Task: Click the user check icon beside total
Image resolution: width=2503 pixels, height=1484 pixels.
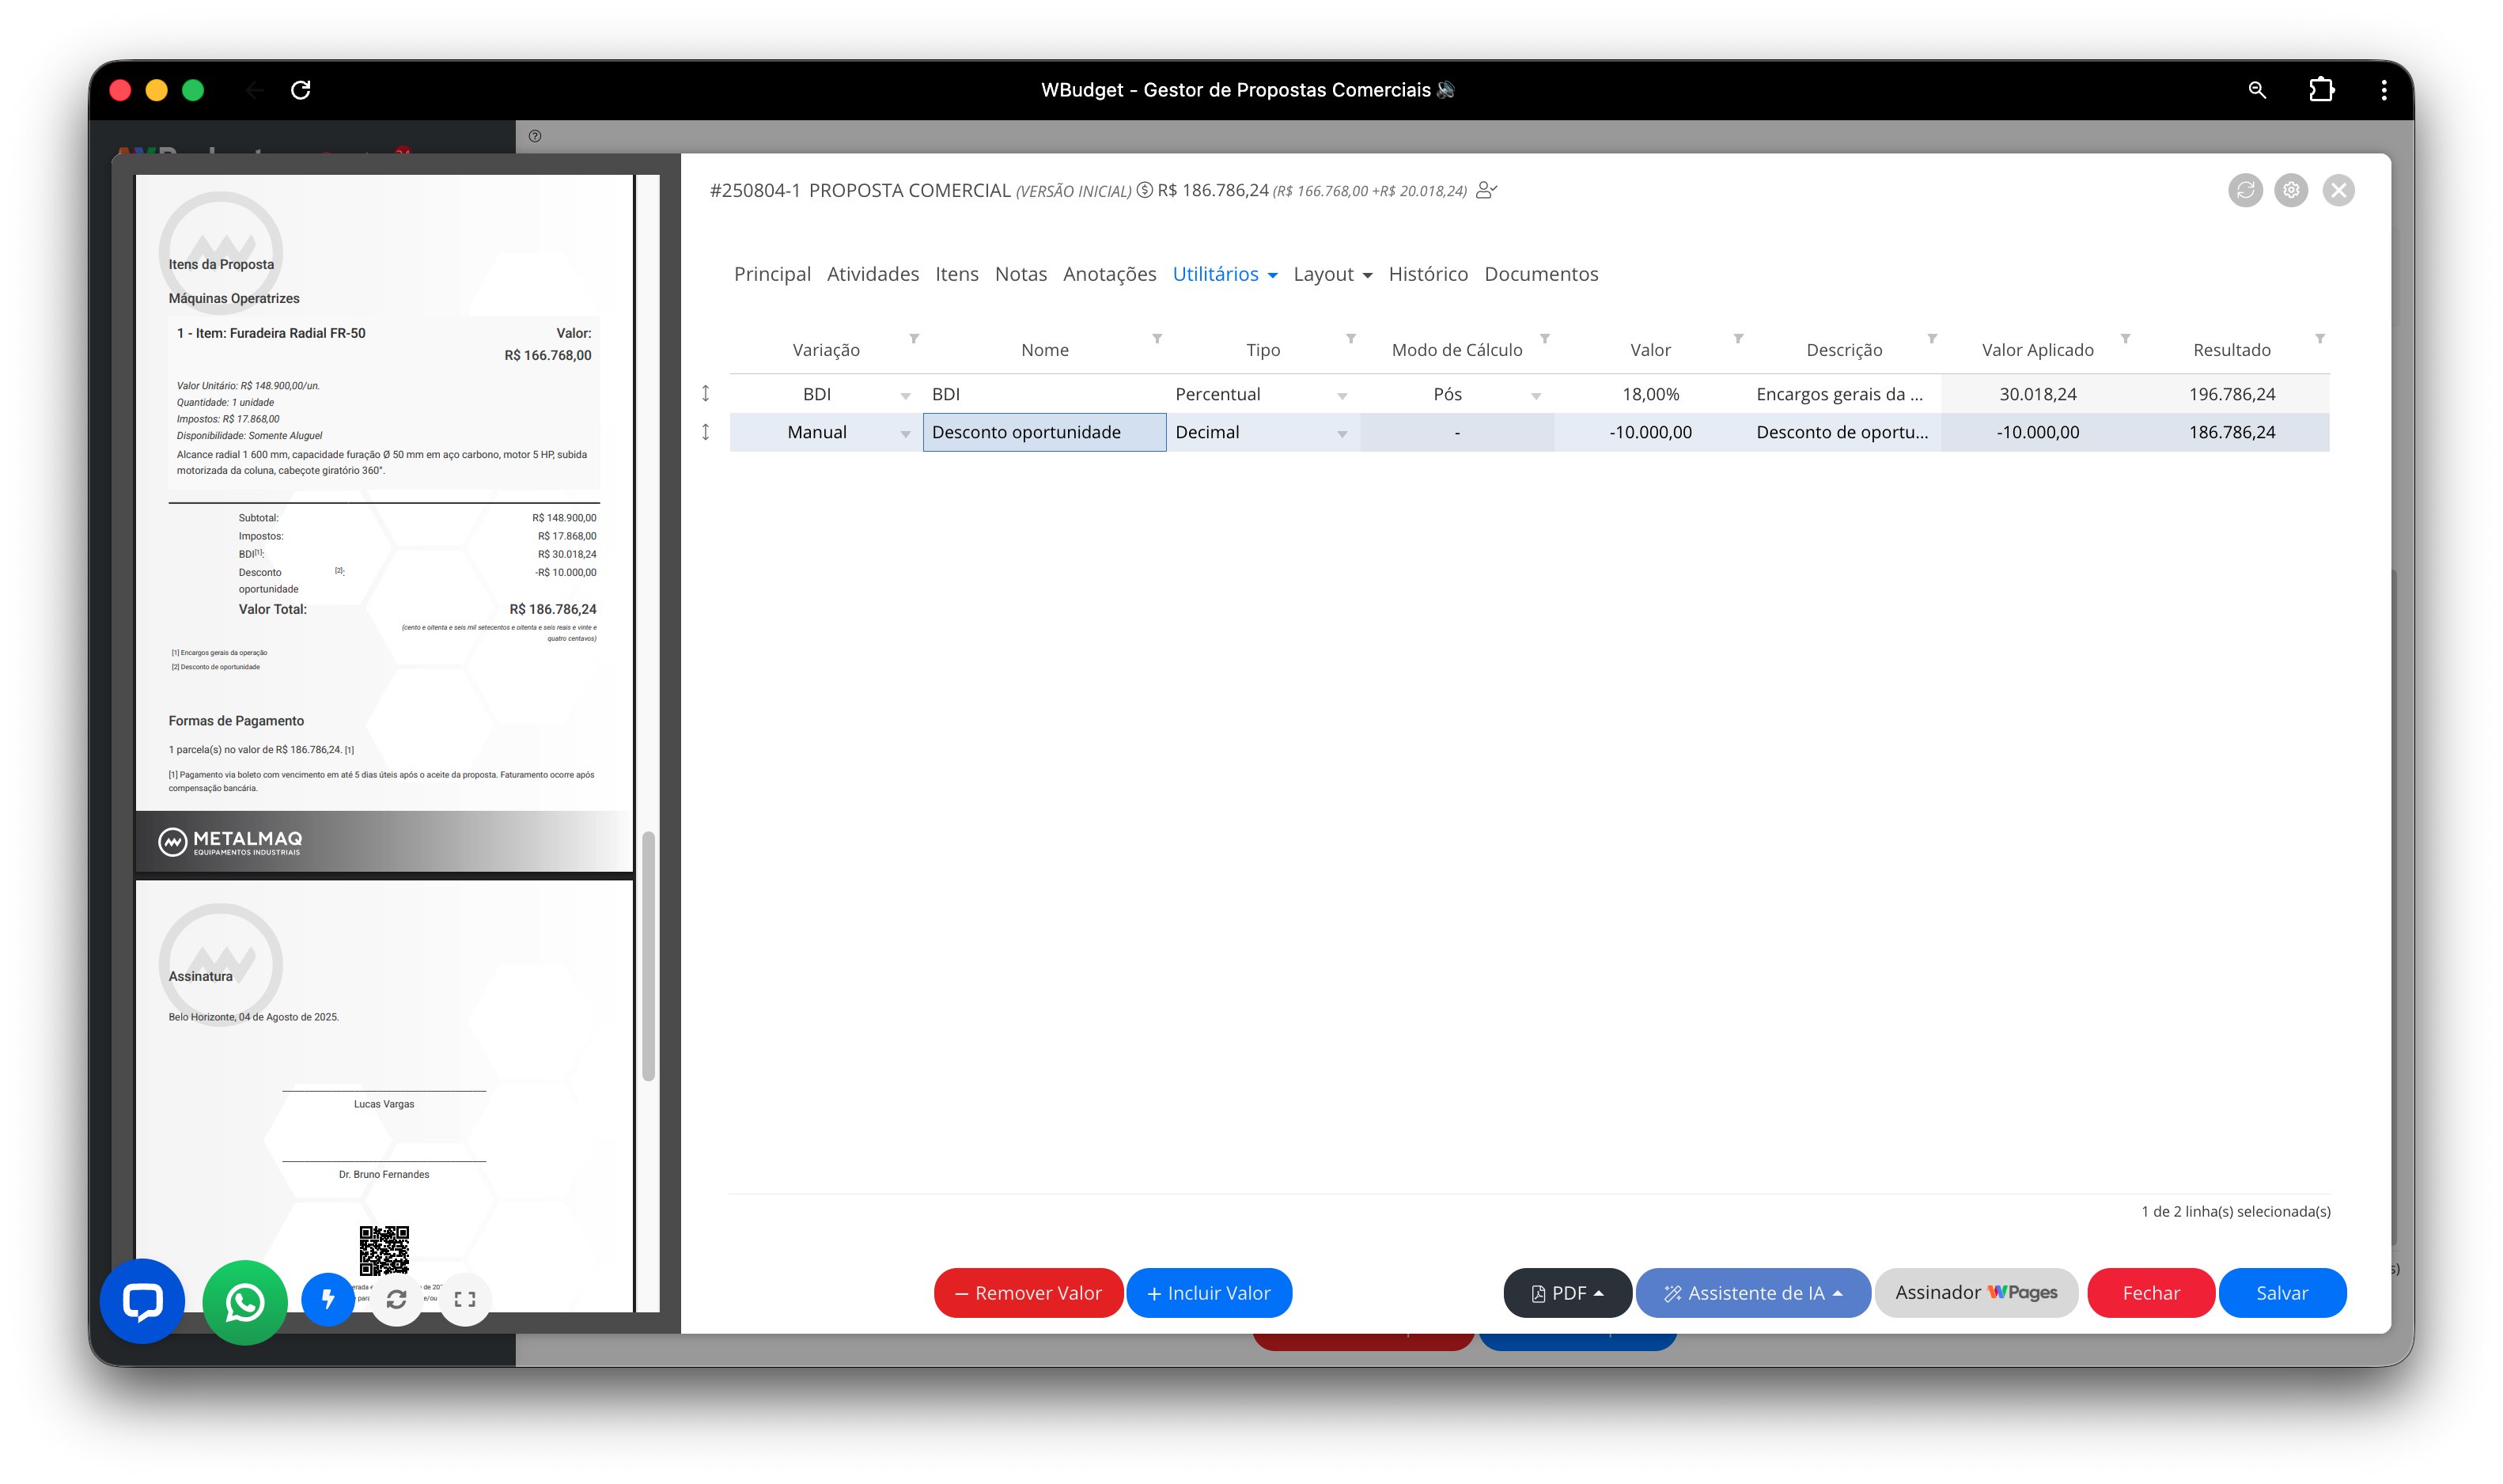Action: [x=1486, y=190]
